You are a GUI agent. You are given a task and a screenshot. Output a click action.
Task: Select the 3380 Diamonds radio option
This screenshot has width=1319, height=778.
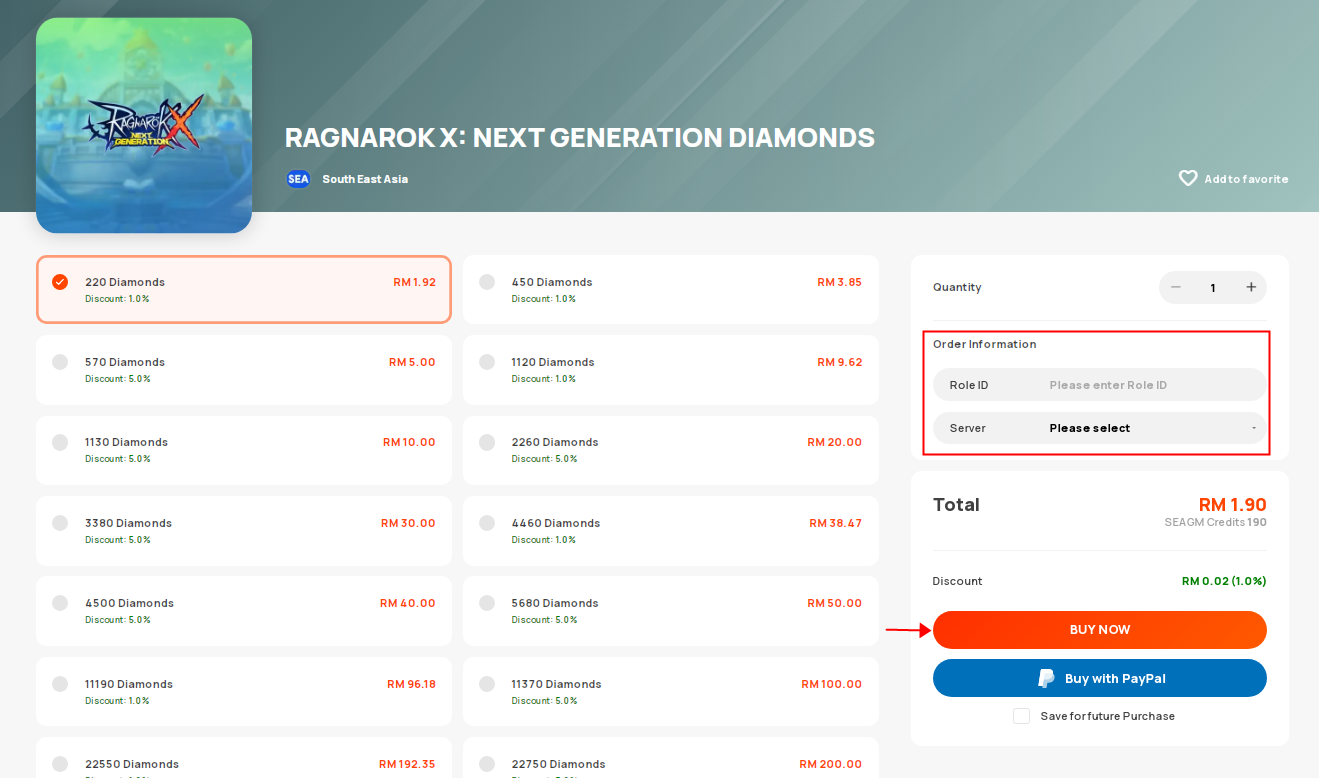[x=60, y=523]
